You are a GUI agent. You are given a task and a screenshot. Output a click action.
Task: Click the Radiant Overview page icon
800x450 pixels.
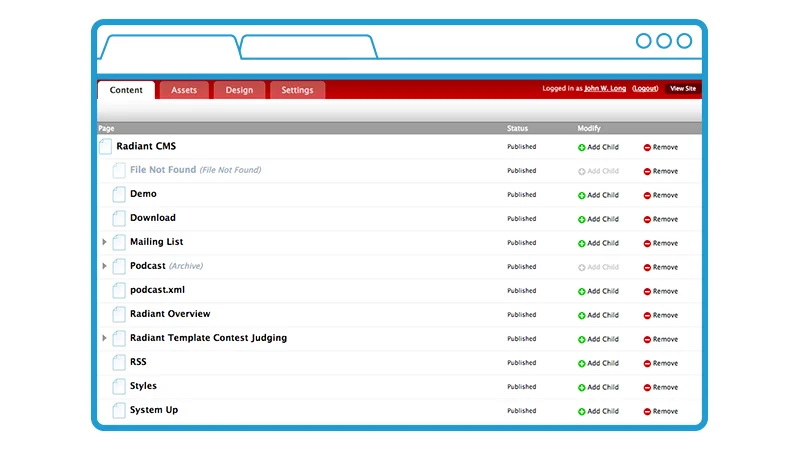pos(119,314)
